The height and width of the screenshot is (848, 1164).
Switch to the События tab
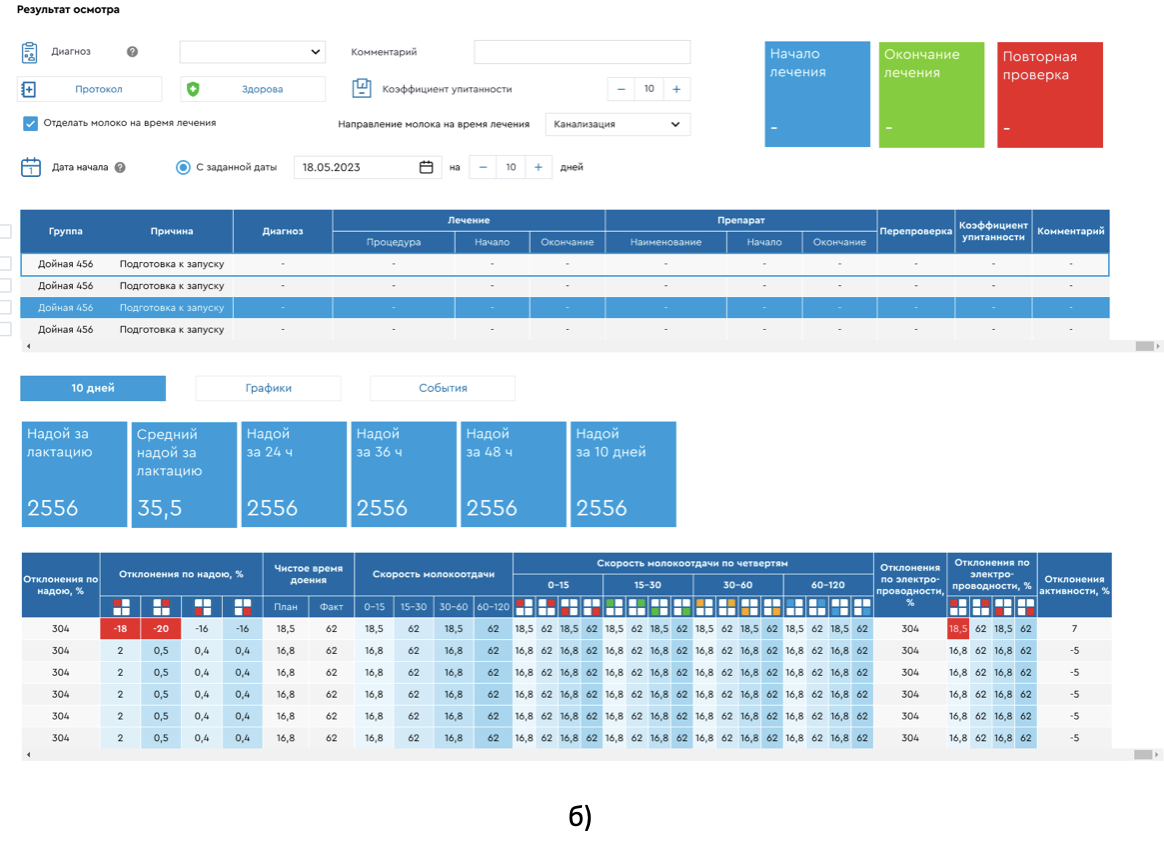tap(442, 388)
